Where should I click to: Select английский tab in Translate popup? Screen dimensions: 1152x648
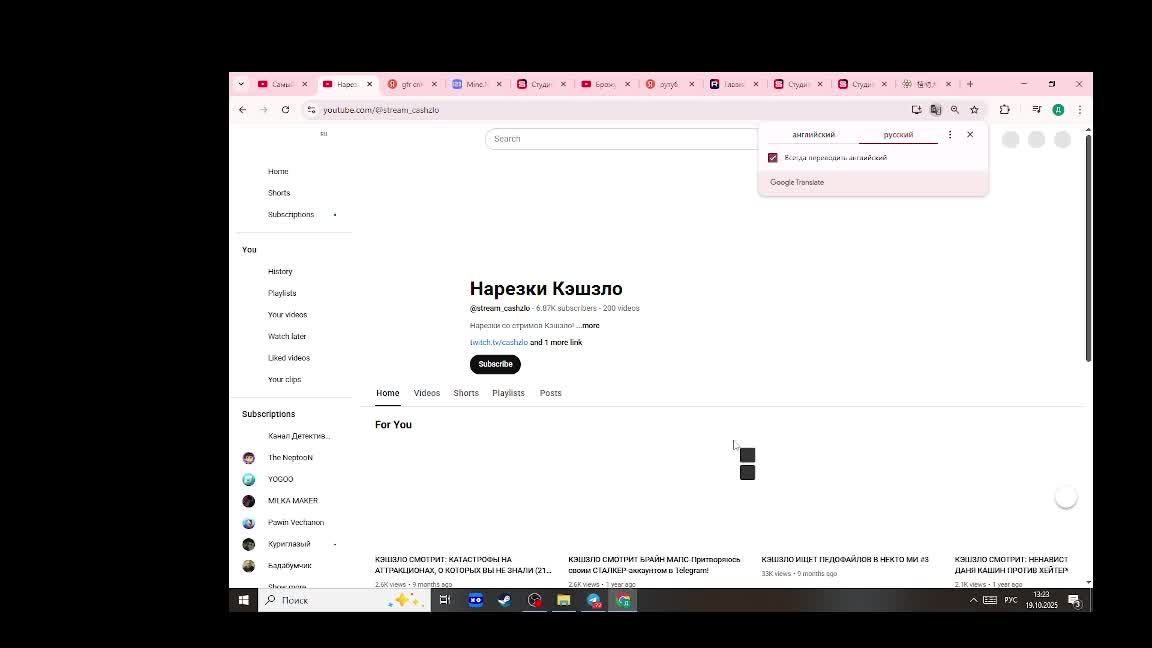[813, 134]
